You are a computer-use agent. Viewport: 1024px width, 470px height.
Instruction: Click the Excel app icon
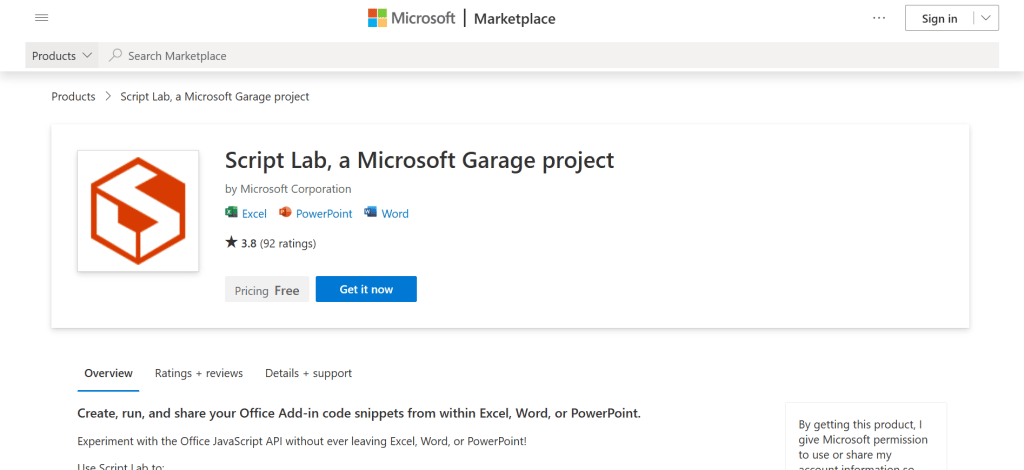coord(232,213)
